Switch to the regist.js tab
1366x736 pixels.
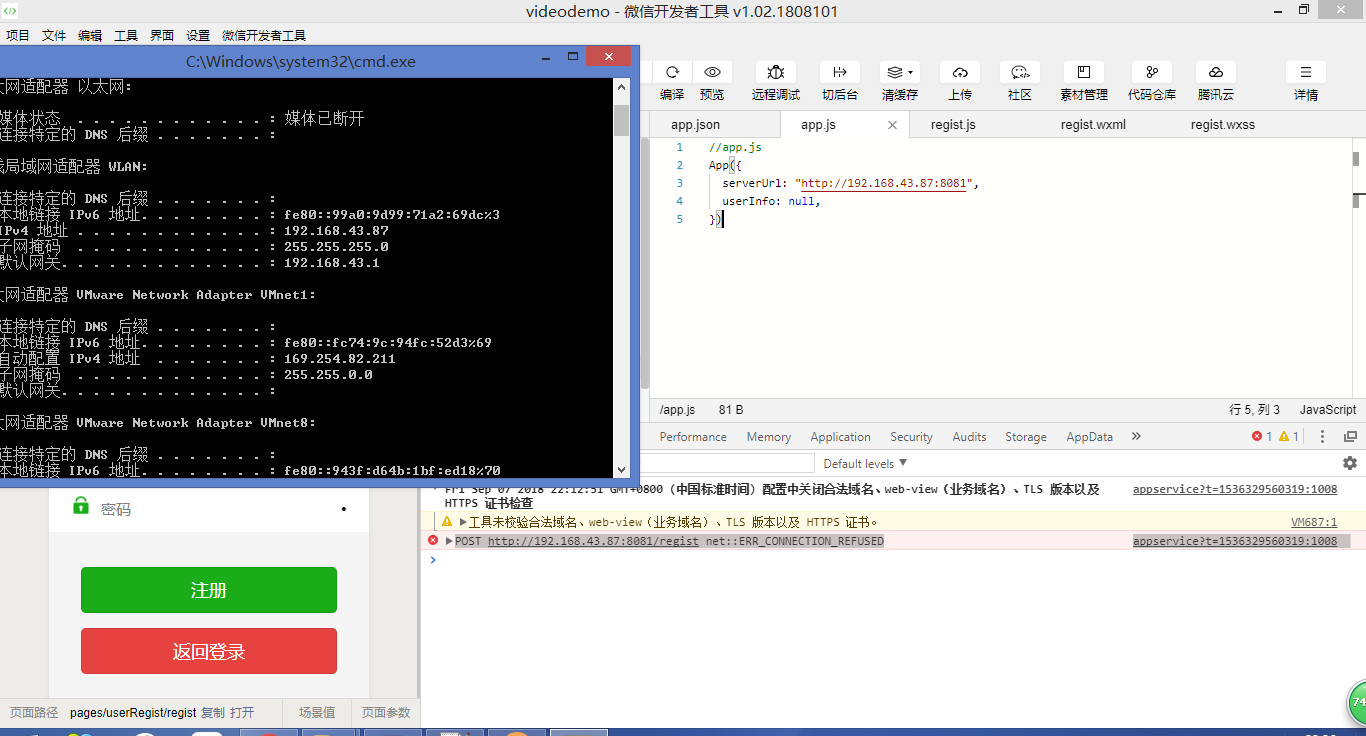coord(953,125)
